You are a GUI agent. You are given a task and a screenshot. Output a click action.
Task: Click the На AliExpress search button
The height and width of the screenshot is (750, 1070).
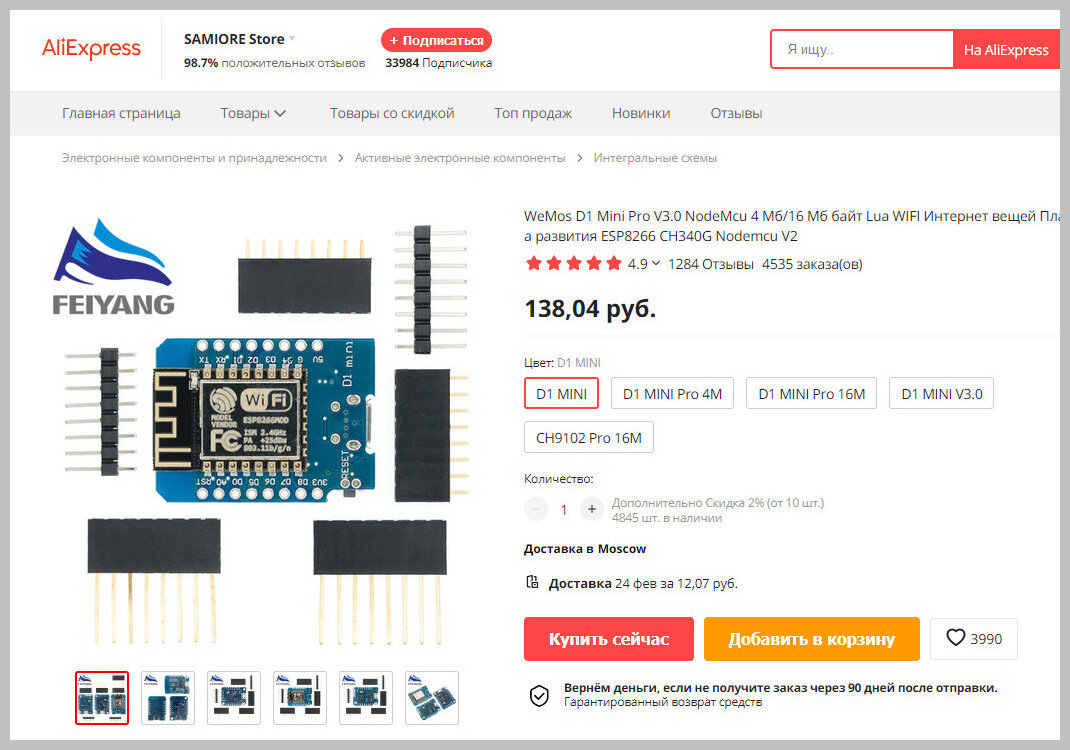[x=1006, y=49]
